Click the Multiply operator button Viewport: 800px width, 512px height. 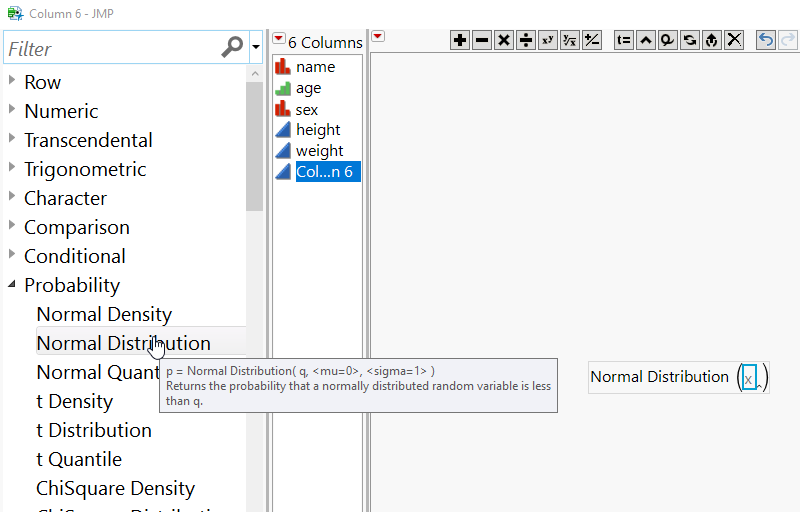[x=504, y=40]
